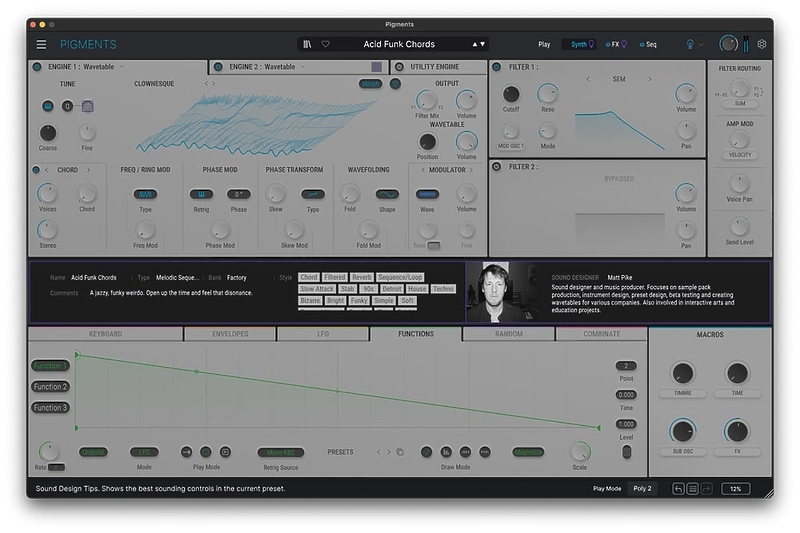Click the wavetable 3D view icon next to Morph
Screen dimensions: 800x533
pyautogui.click(x=395, y=84)
